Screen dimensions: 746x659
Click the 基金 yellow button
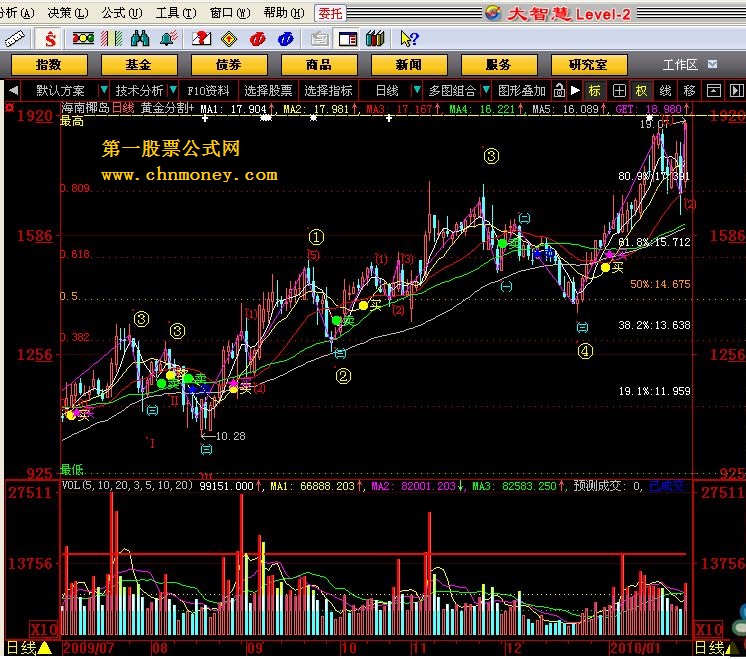[x=138, y=65]
